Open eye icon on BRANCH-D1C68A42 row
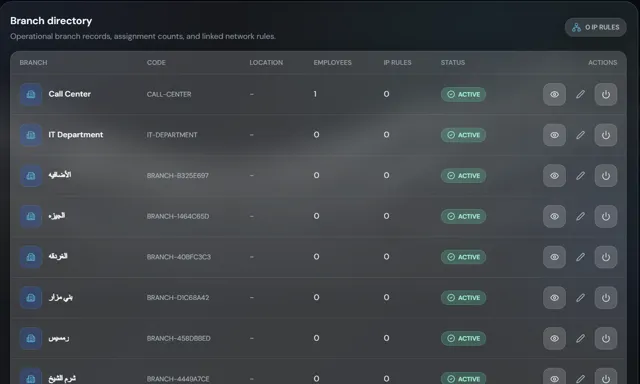Image resolution: width=640 pixels, height=384 pixels. click(554, 297)
